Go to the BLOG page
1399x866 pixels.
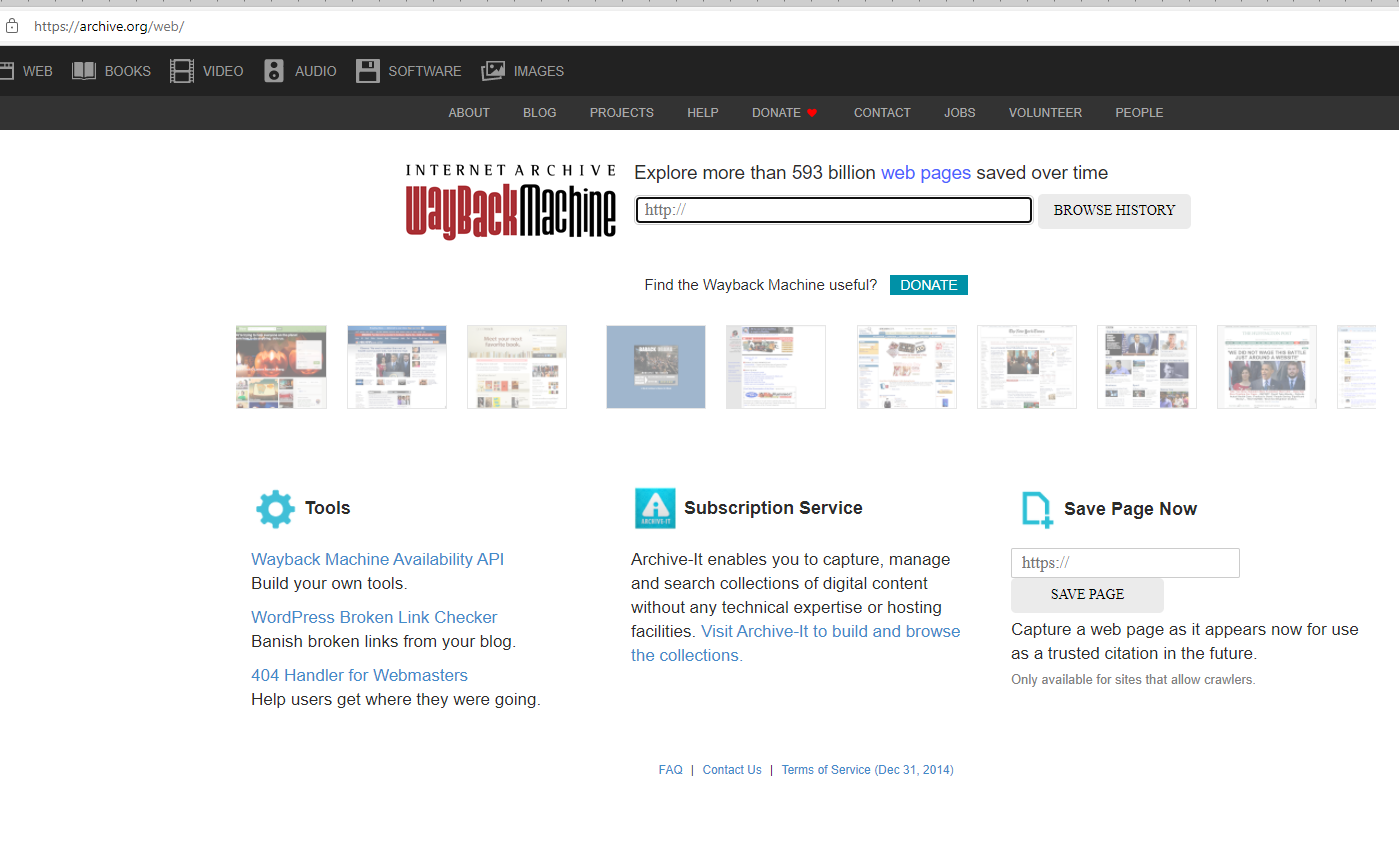[540, 113]
